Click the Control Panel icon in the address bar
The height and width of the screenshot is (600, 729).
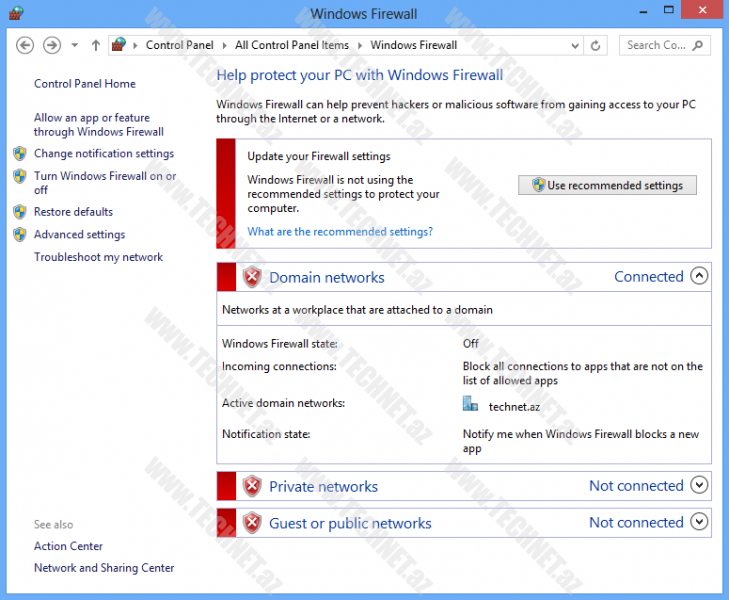click(x=119, y=45)
